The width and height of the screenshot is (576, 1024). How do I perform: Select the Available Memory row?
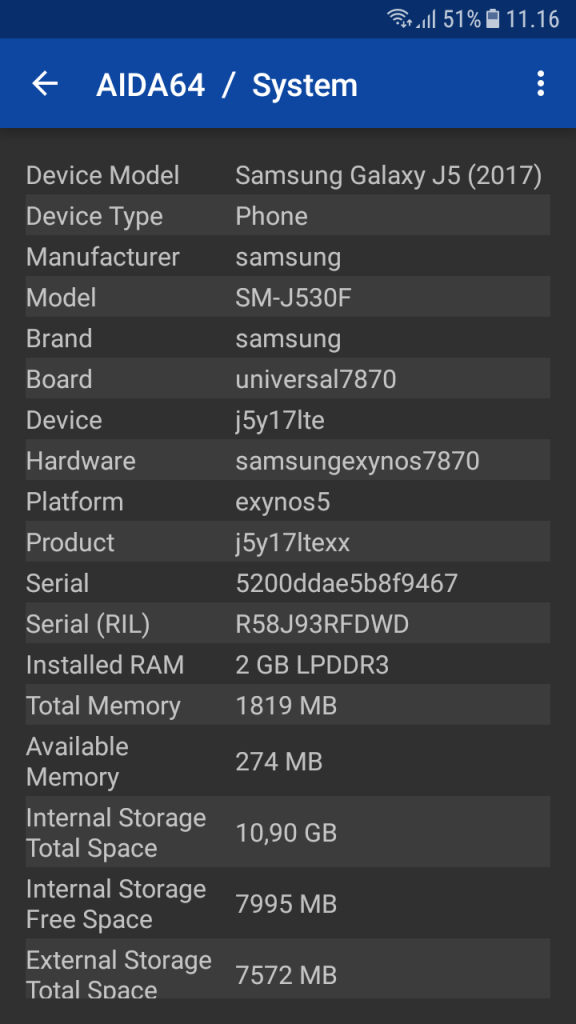(287, 761)
